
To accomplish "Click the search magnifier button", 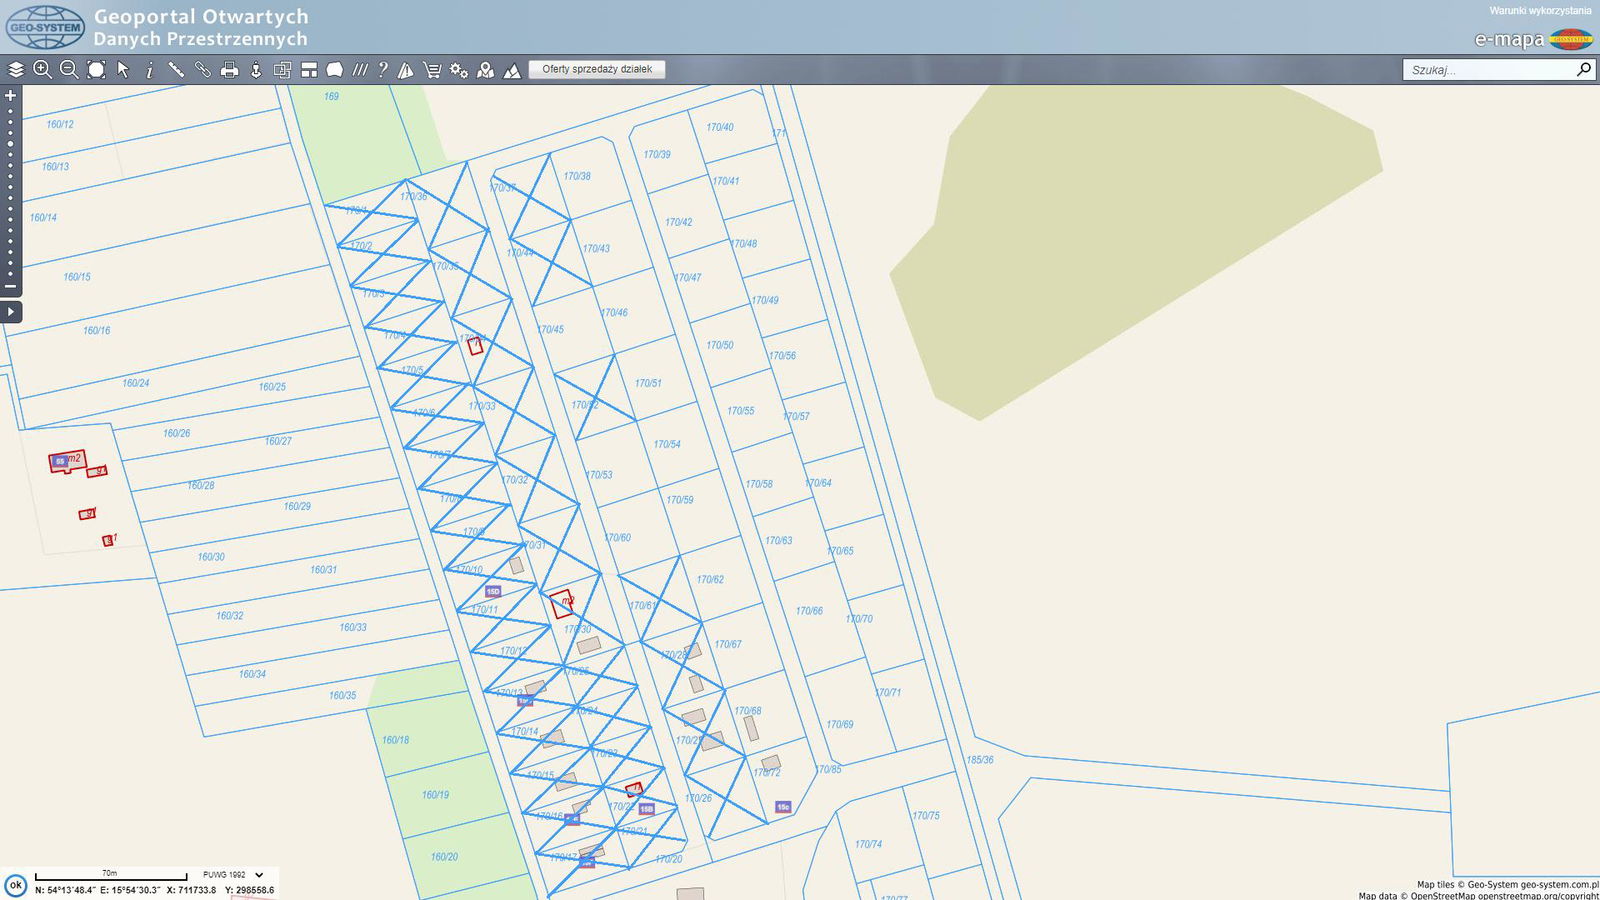I will tap(1583, 69).
